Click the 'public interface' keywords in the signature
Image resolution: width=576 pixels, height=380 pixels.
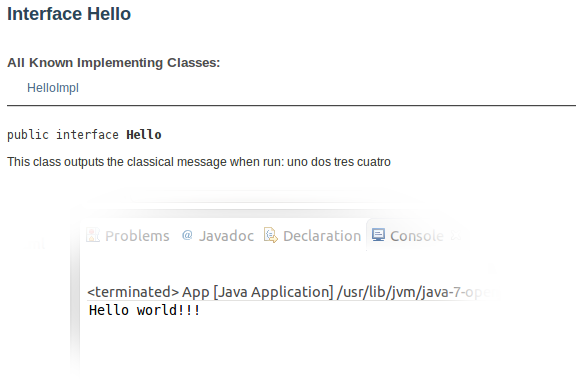click(x=63, y=135)
